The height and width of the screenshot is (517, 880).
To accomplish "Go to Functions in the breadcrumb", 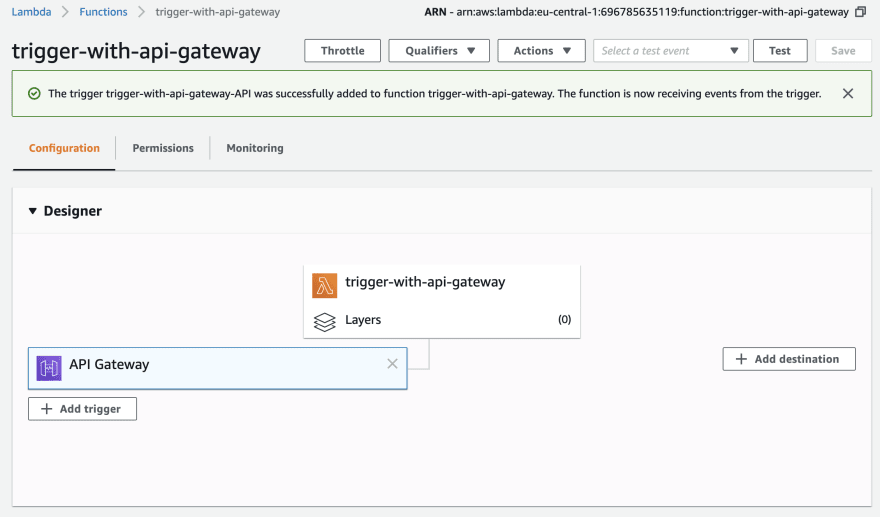I will coord(103,12).
